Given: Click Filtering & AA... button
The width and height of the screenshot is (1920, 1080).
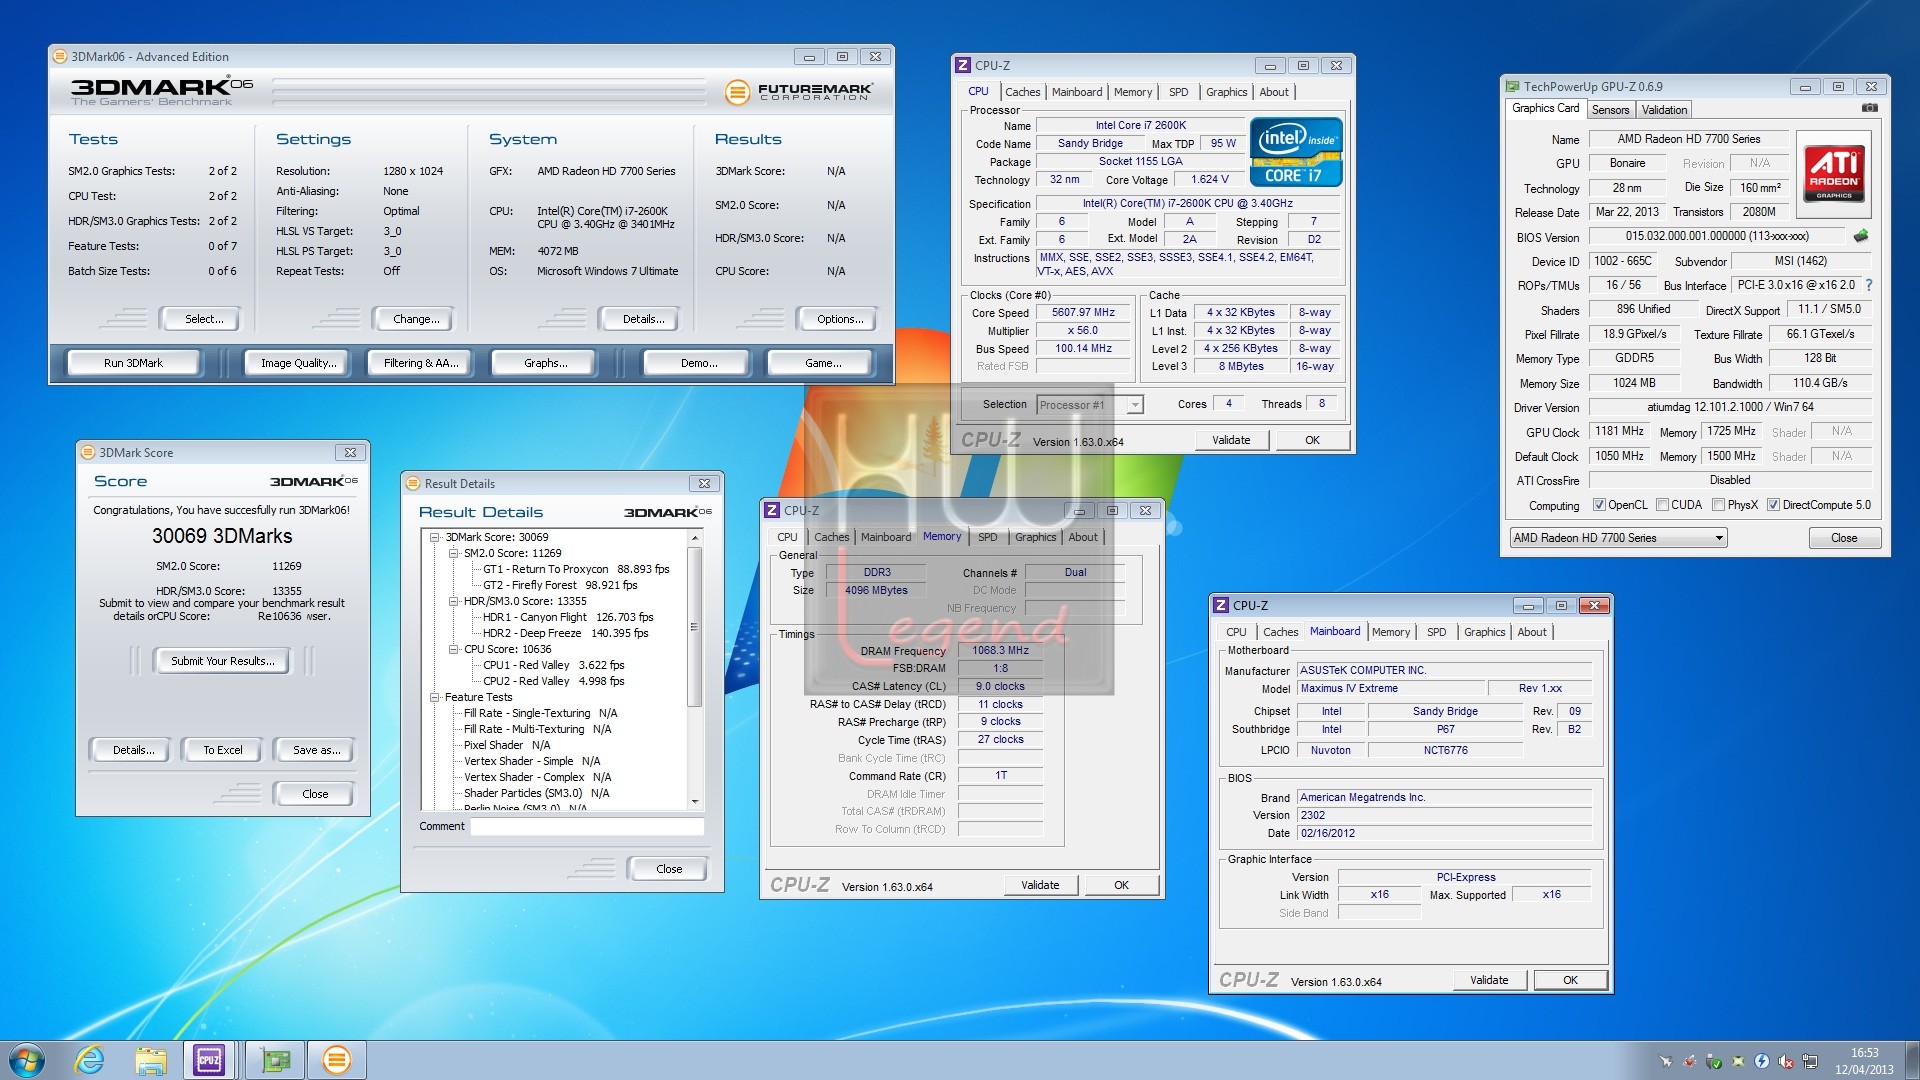Looking at the screenshot, I should click(x=421, y=363).
